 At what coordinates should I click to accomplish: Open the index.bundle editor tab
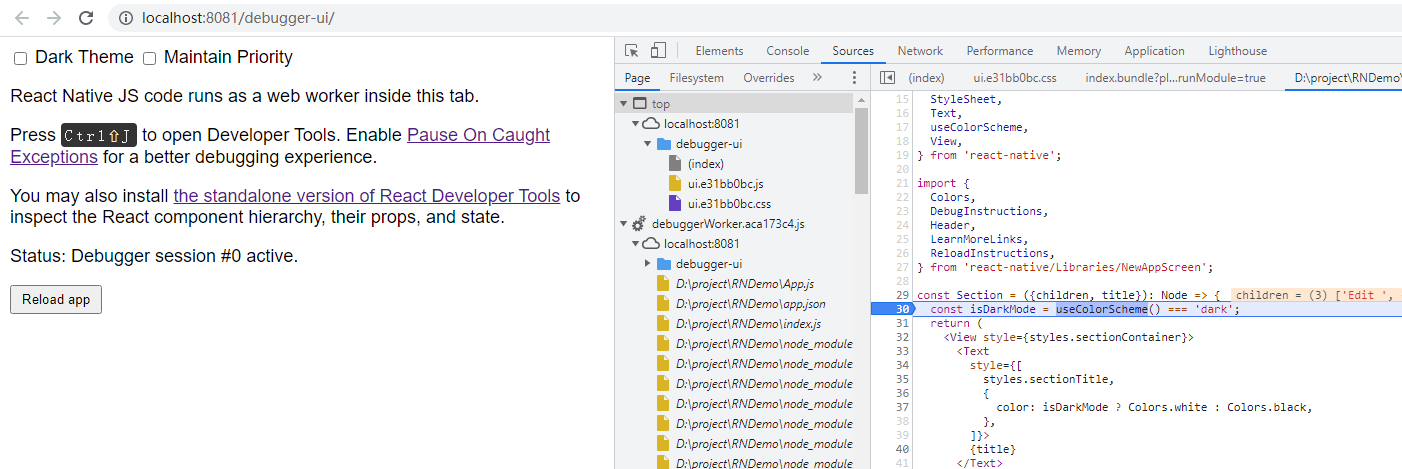click(1175, 78)
